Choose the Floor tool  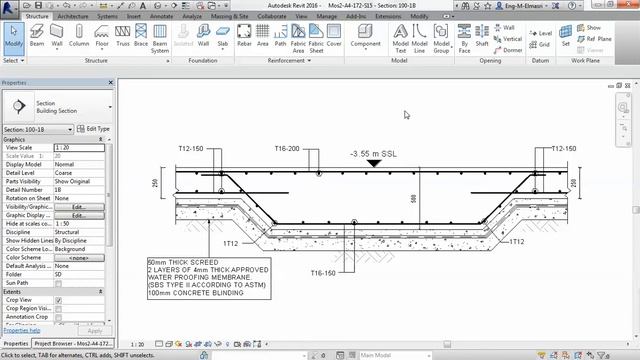(x=102, y=36)
